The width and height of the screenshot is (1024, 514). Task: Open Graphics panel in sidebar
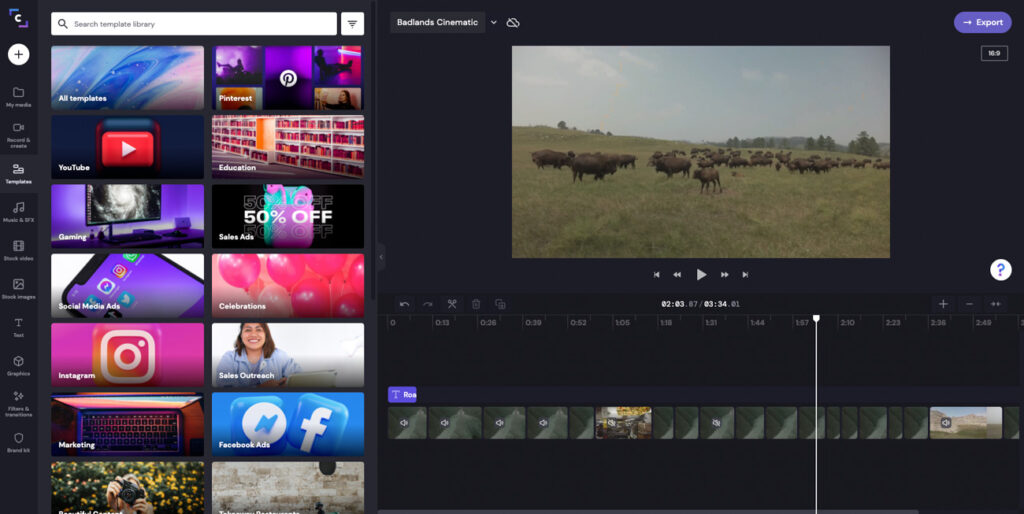(18, 366)
